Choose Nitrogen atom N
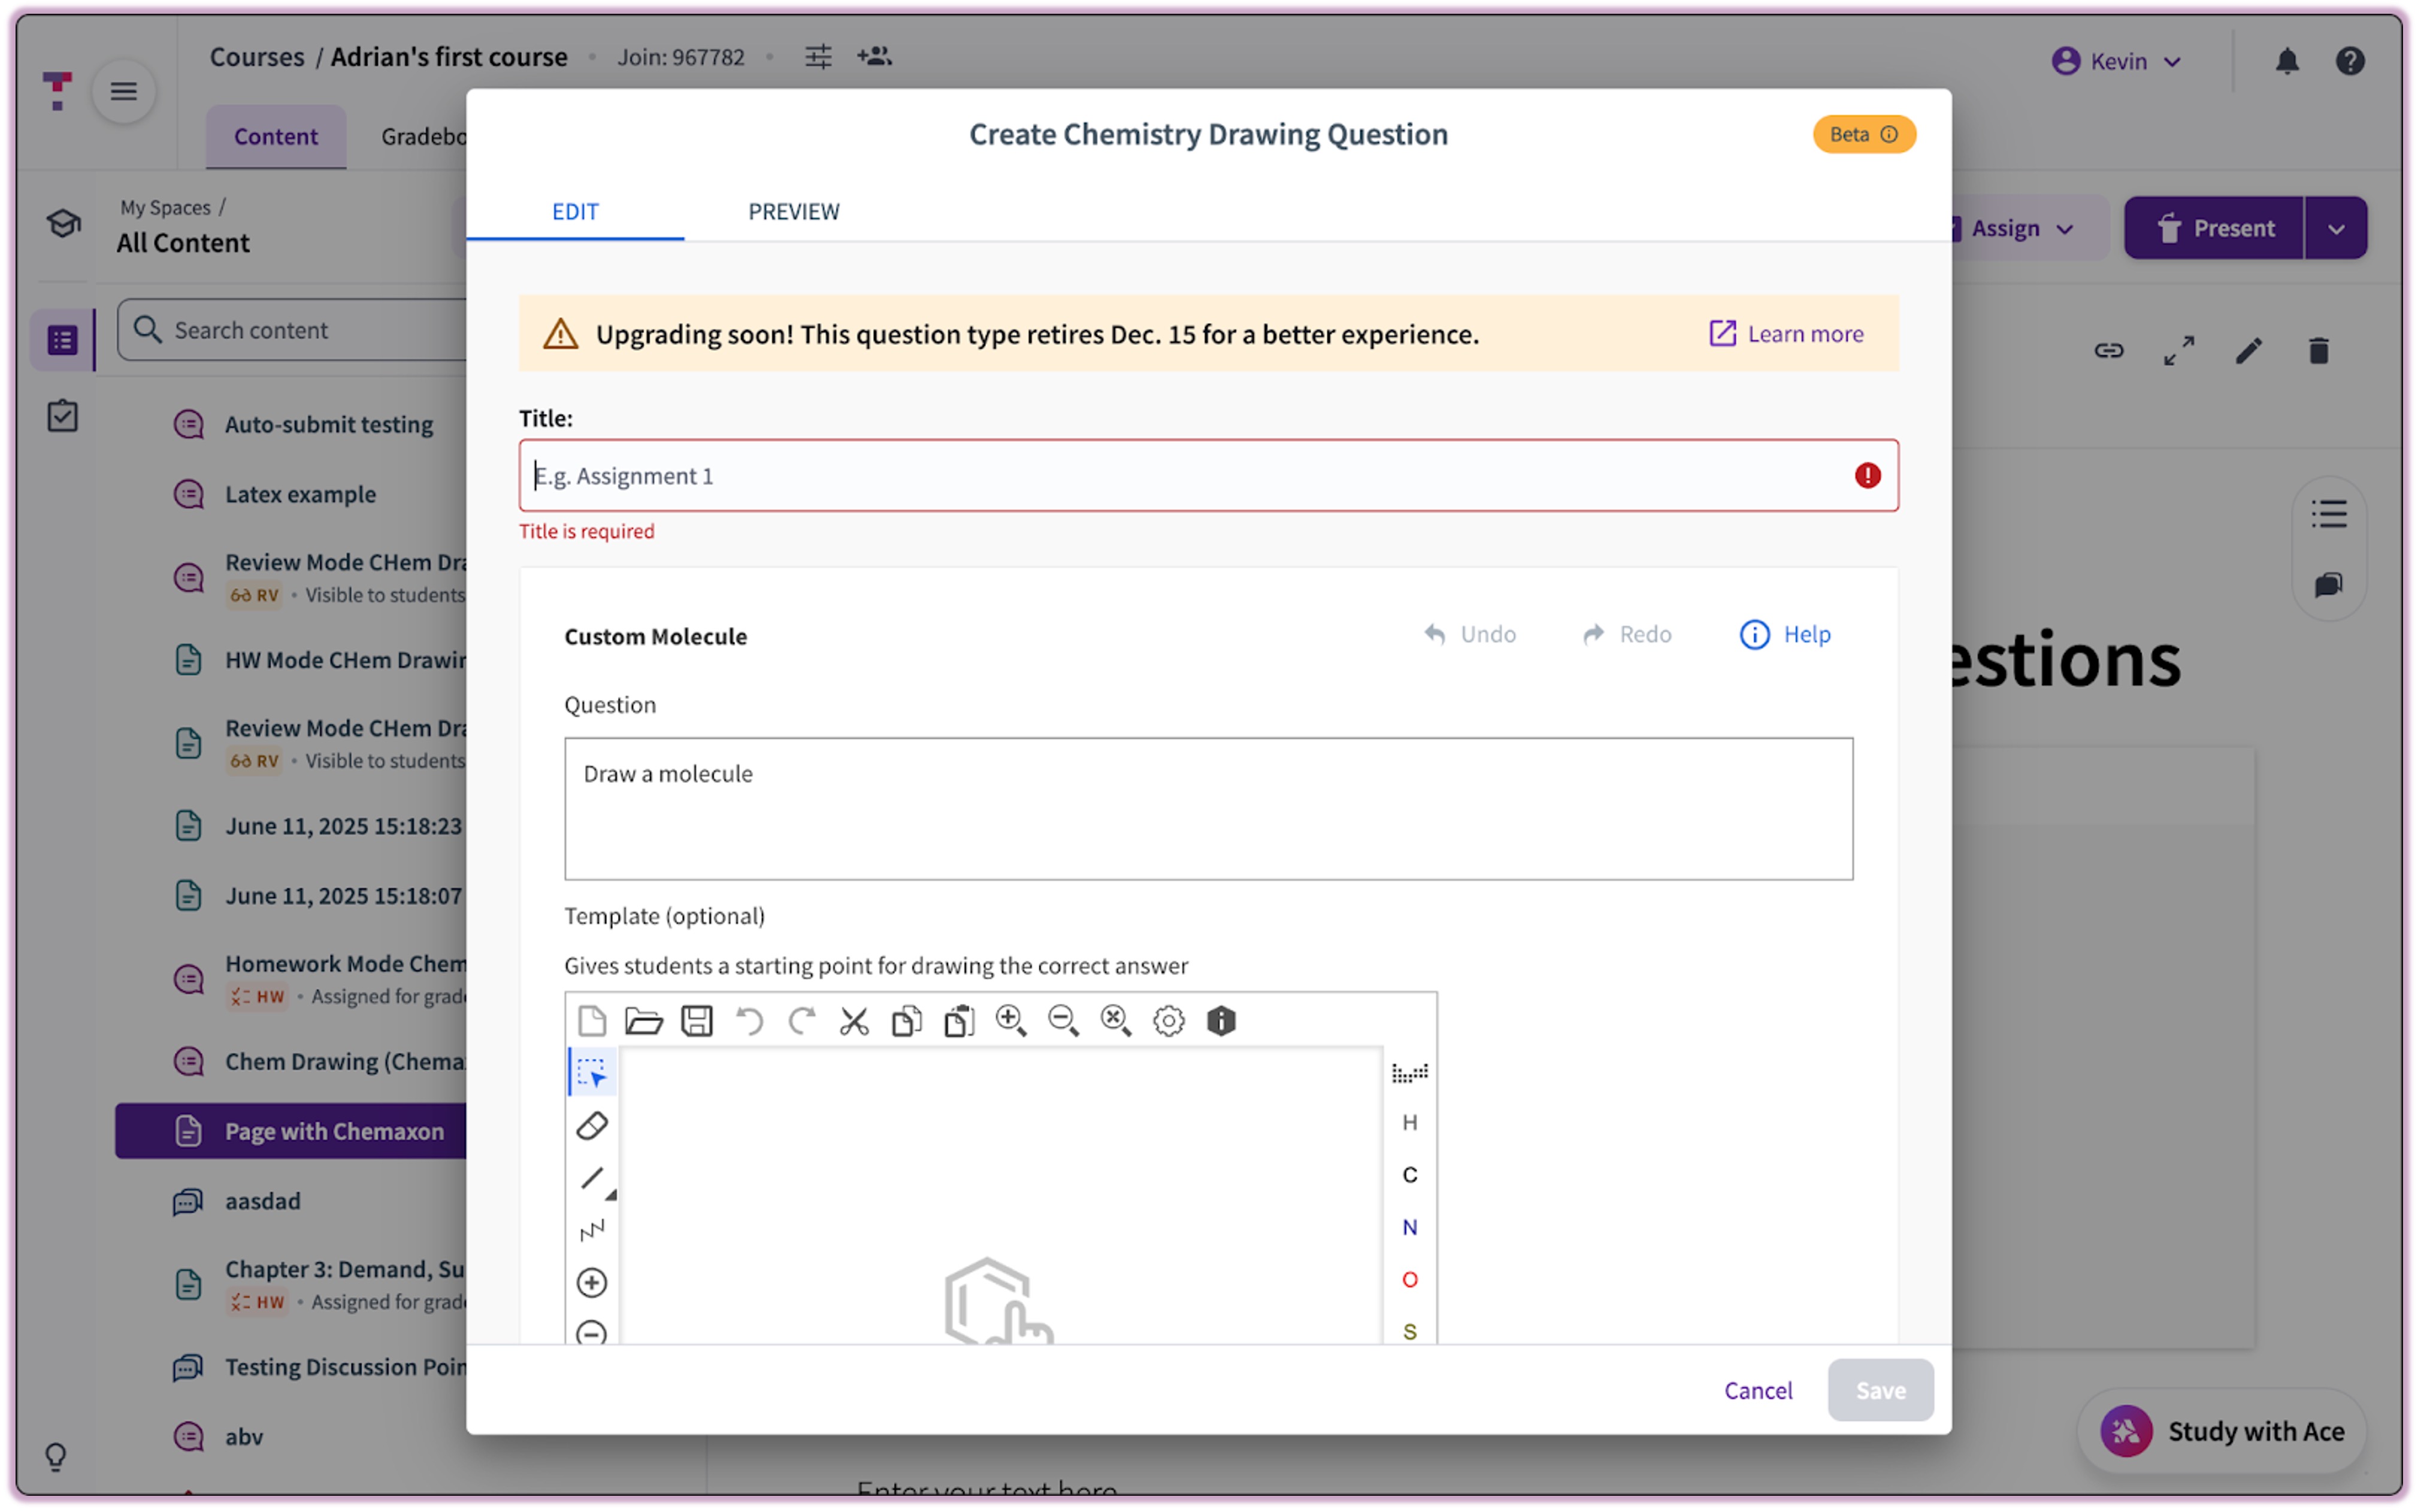 click(1410, 1228)
